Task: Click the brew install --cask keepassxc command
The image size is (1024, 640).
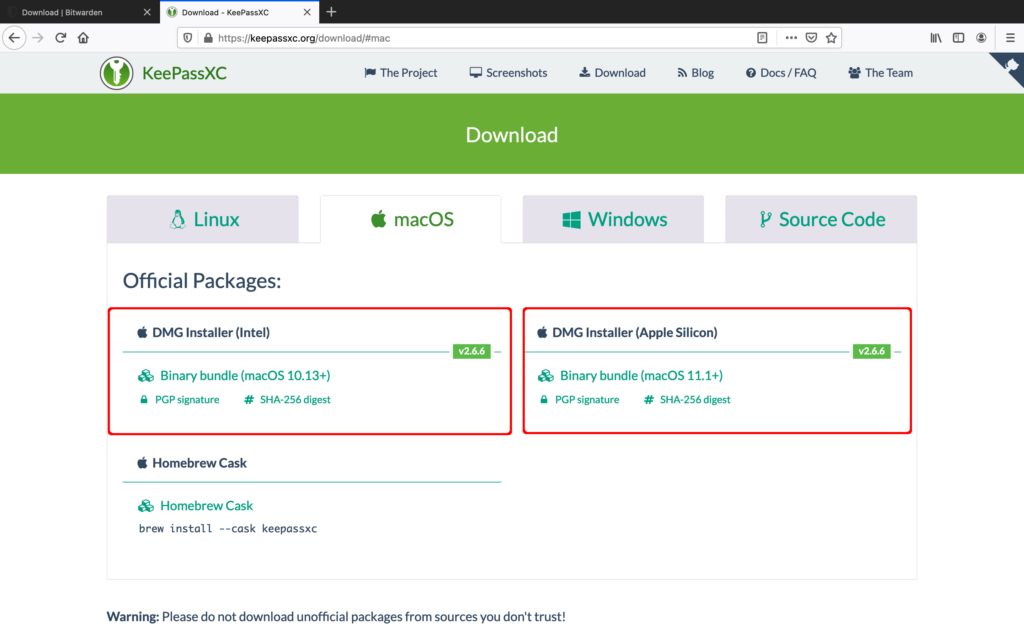Action: pyautogui.click(x=228, y=528)
